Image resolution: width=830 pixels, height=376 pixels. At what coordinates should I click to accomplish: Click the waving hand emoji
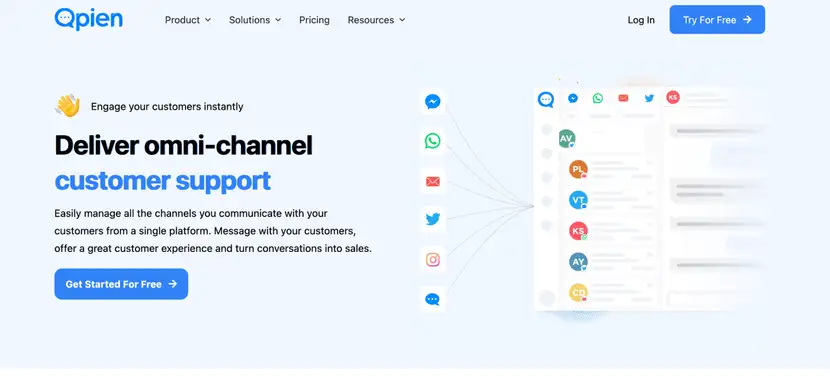pyautogui.click(x=67, y=105)
